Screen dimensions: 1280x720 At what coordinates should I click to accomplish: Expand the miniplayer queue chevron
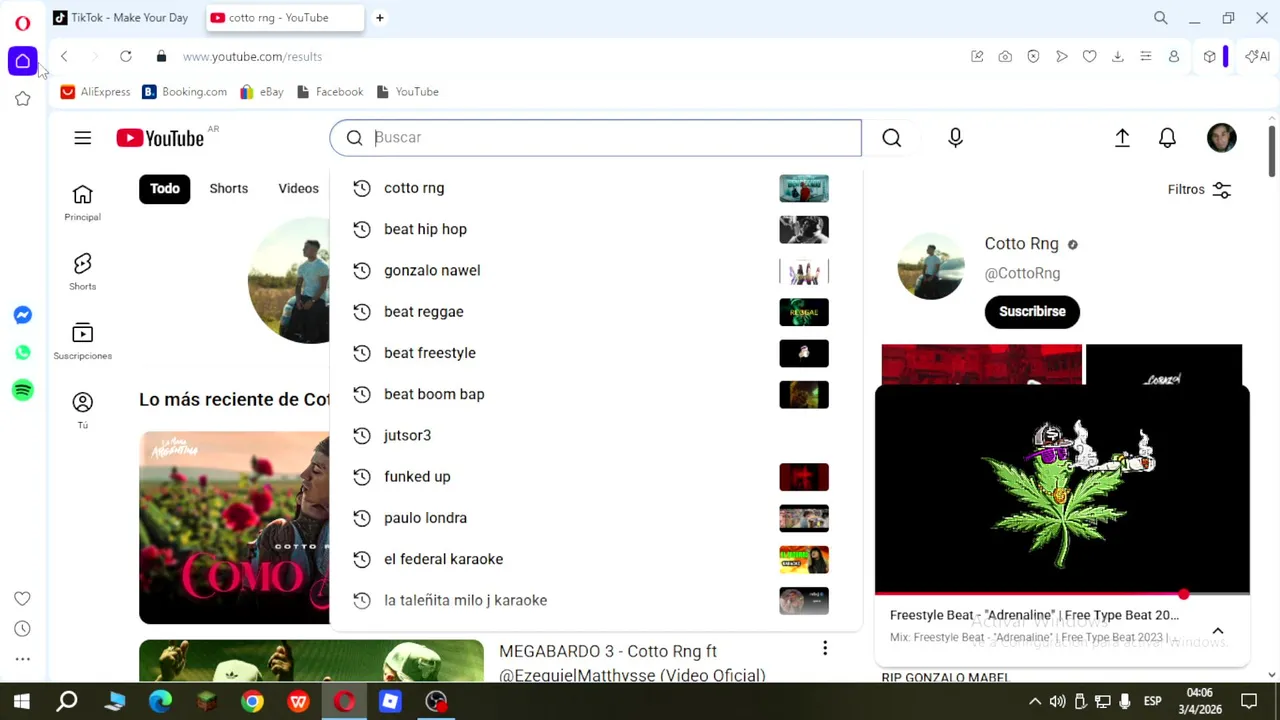tap(1218, 631)
